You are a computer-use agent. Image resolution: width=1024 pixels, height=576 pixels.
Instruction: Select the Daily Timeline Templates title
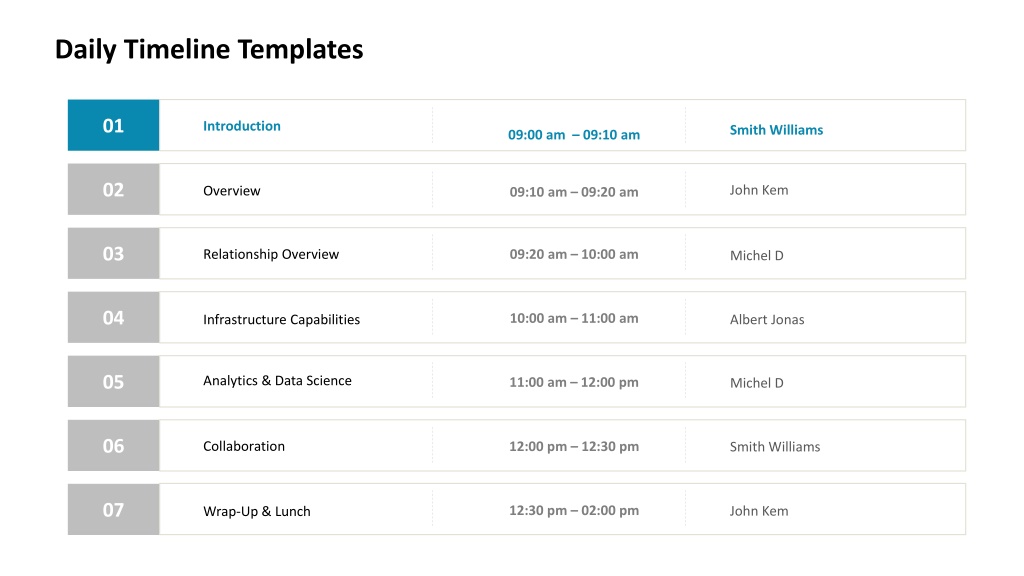(x=209, y=50)
